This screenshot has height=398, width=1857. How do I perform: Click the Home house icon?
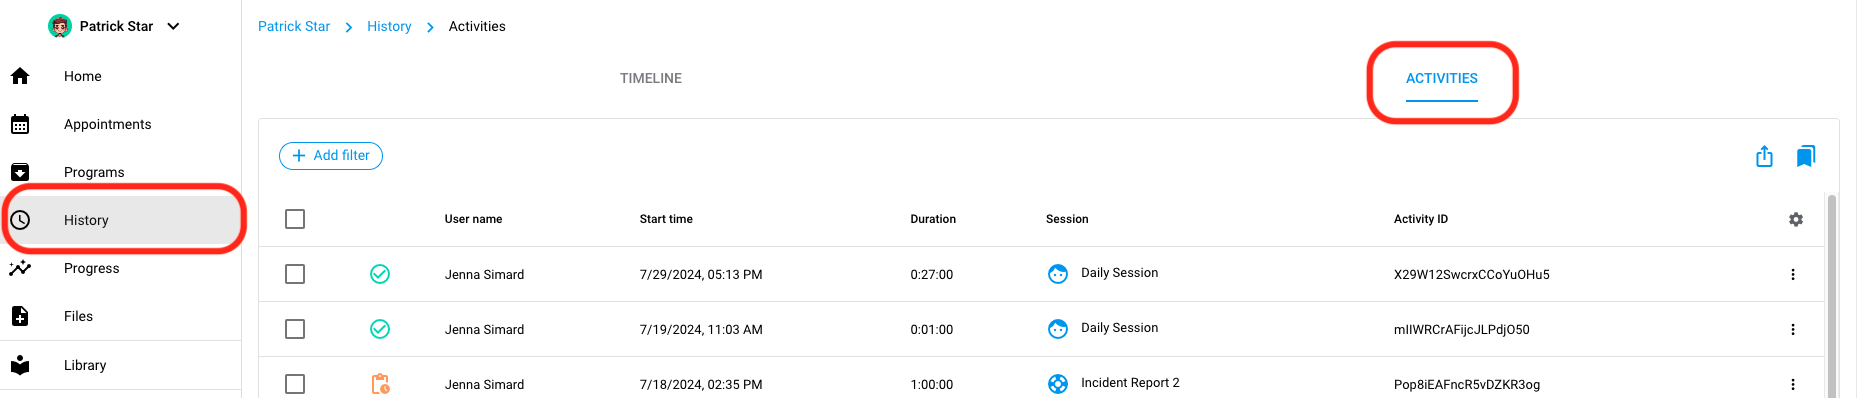[x=20, y=76]
